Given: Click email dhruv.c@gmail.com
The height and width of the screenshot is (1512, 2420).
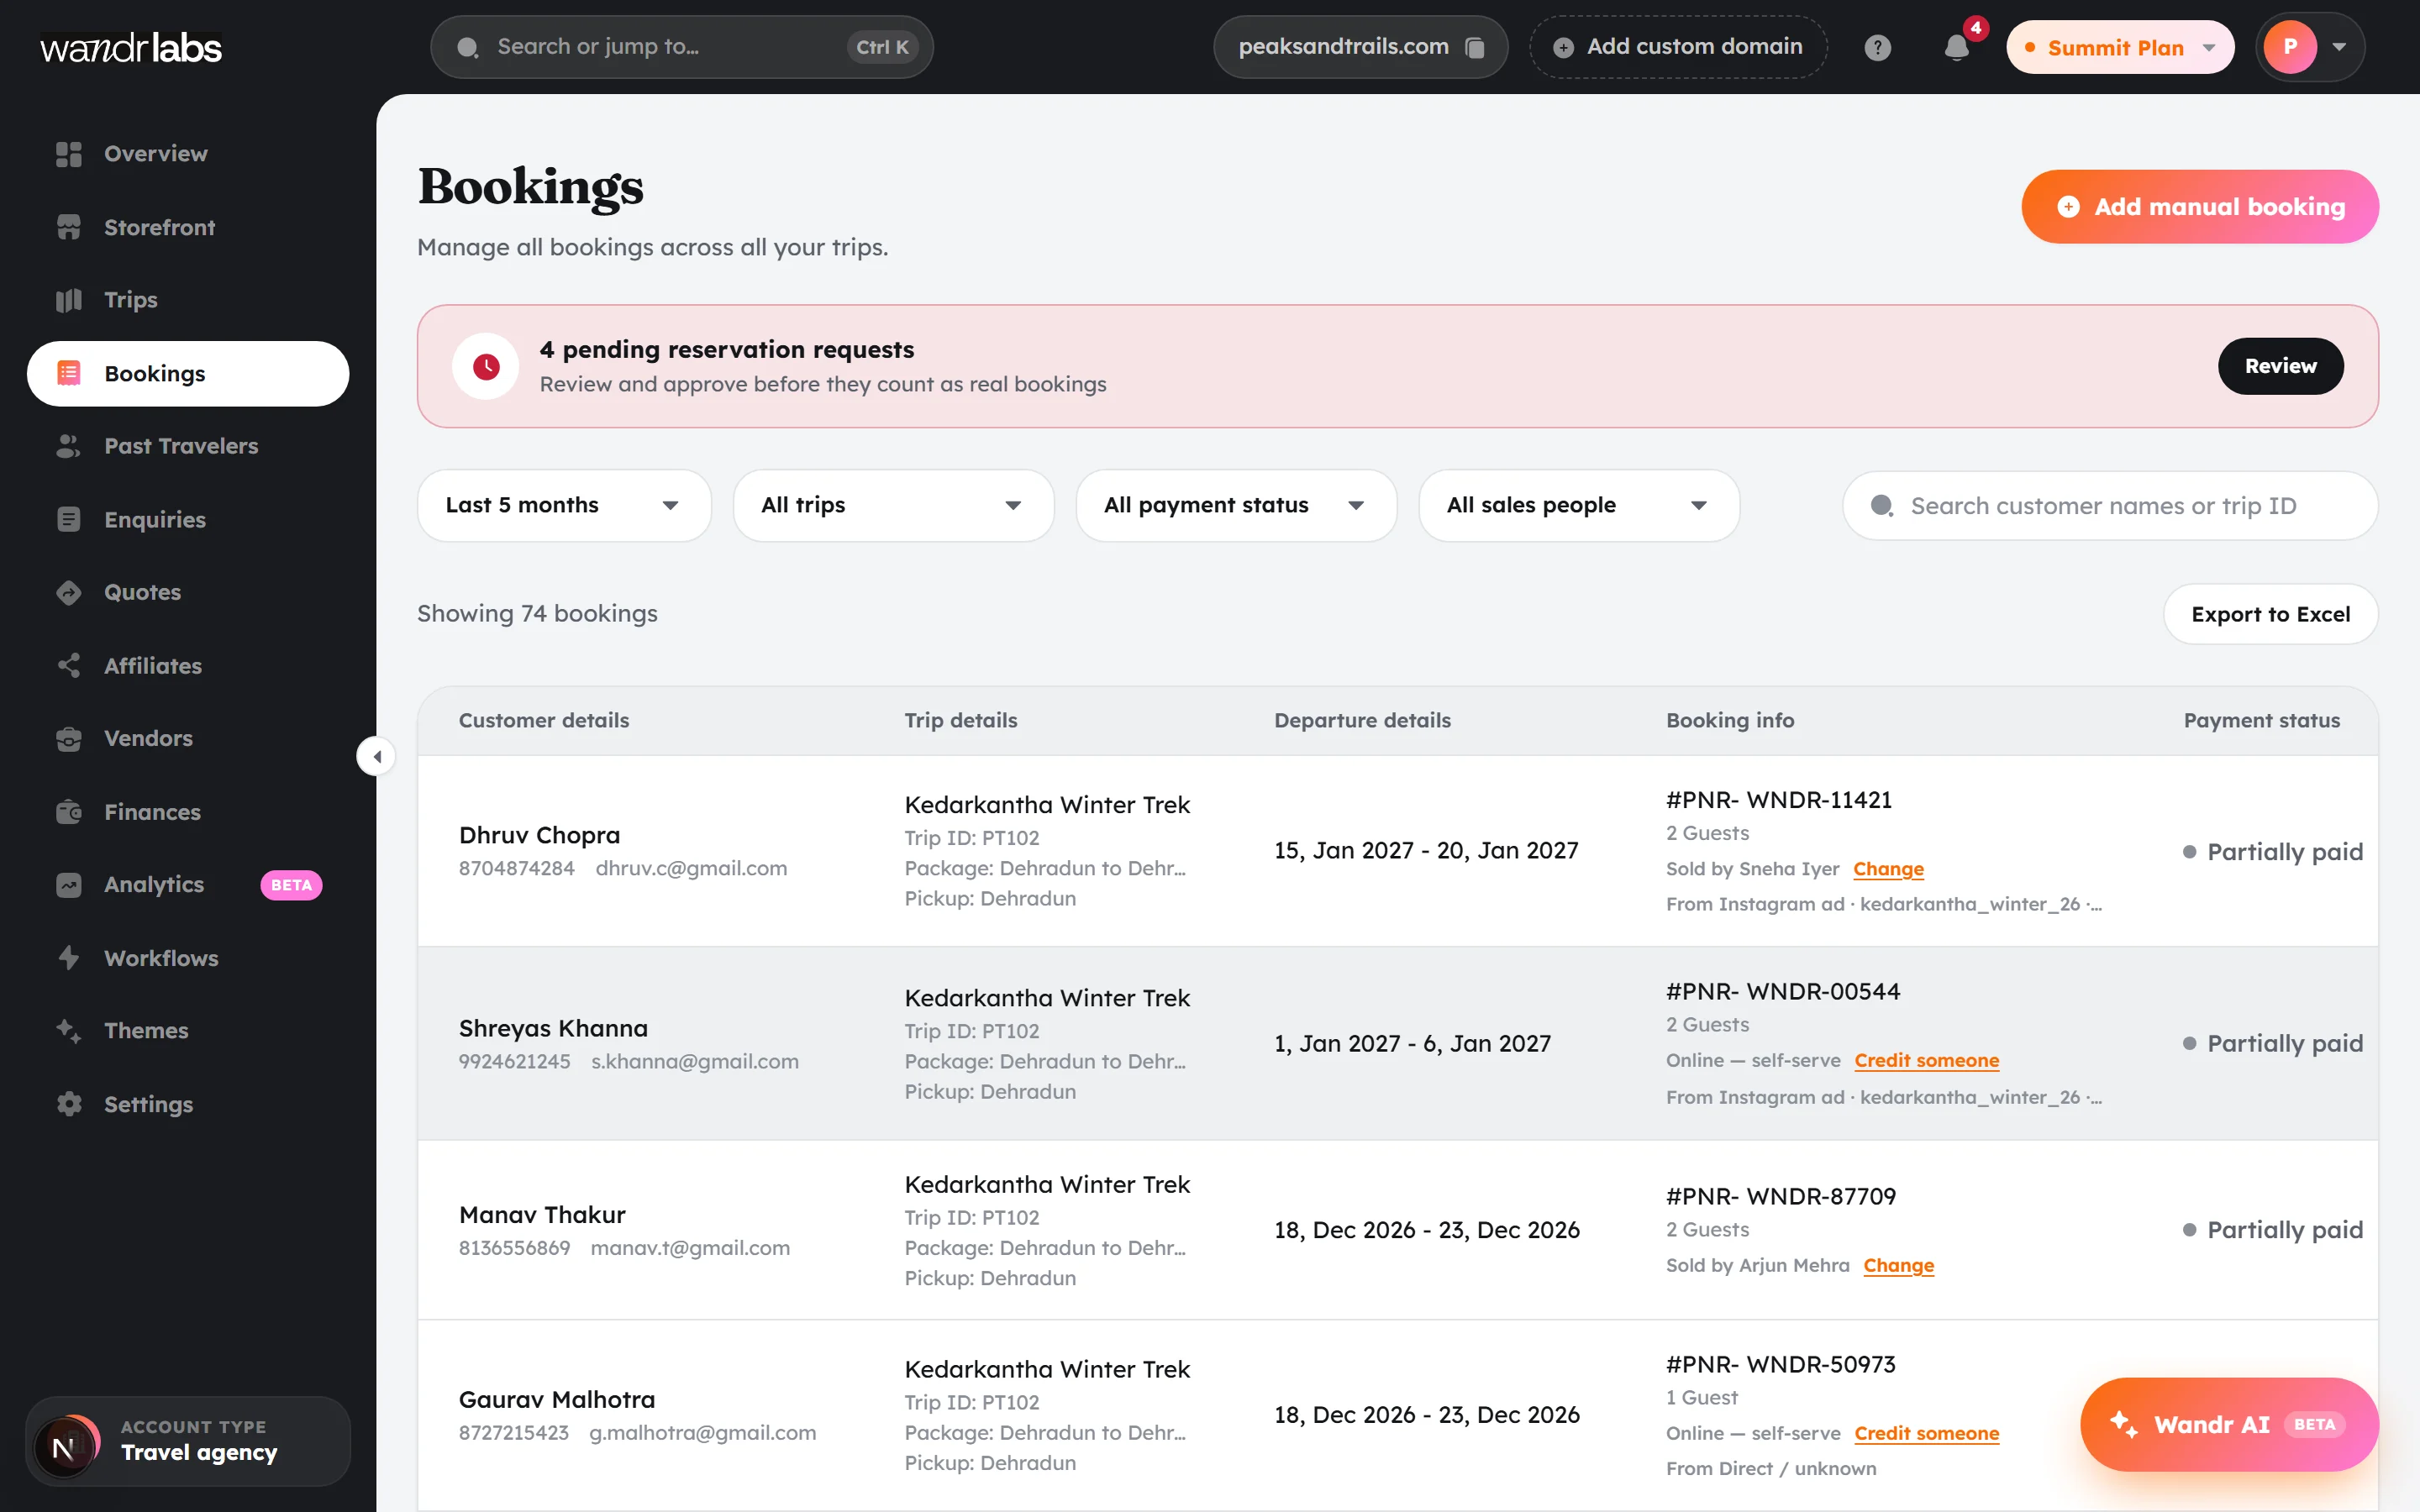Looking at the screenshot, I should pos(691,868).
